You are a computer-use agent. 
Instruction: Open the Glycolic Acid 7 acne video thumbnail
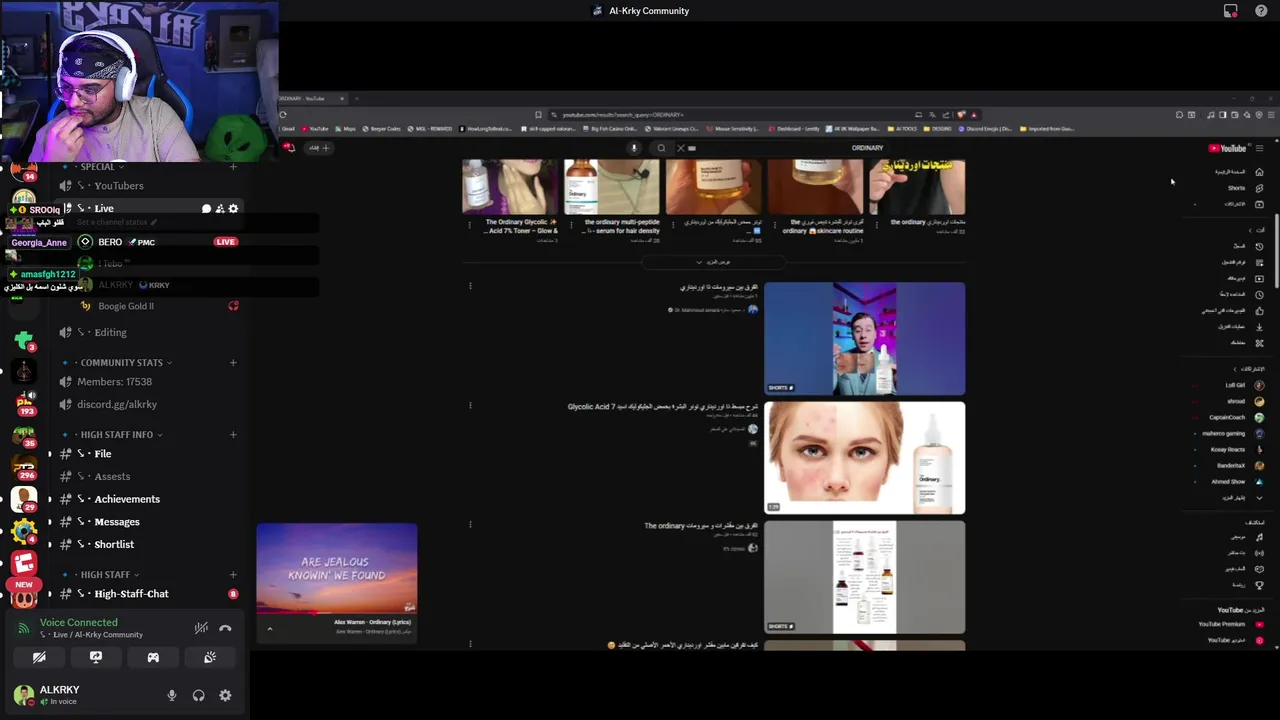(x=865, y=458)
